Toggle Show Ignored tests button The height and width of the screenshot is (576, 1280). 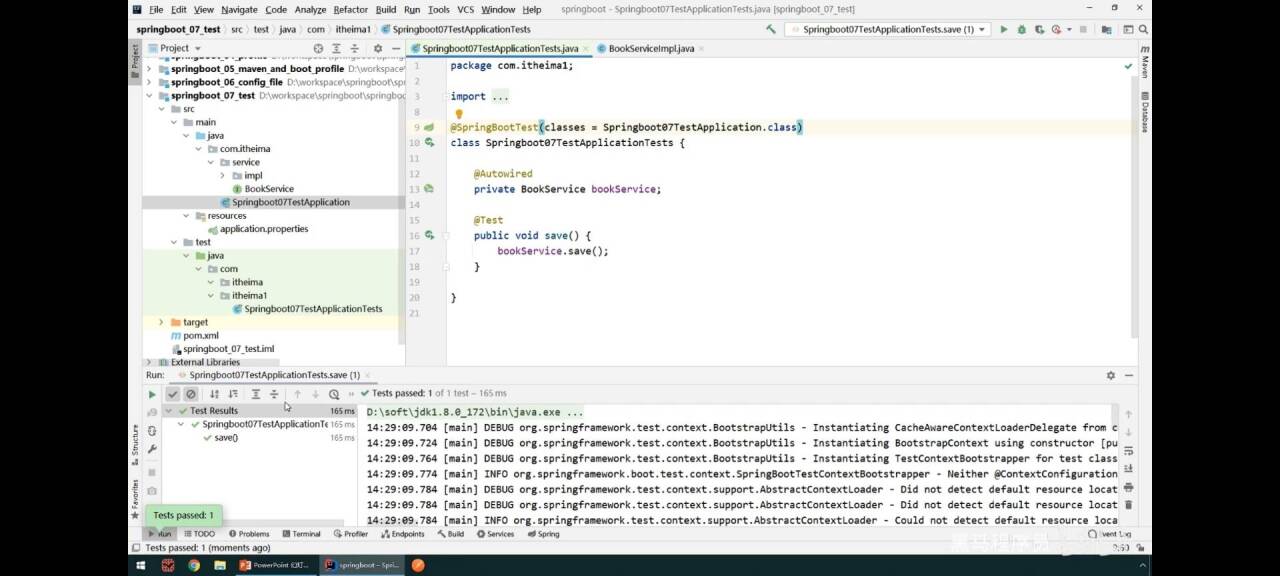tap(191, 394)
